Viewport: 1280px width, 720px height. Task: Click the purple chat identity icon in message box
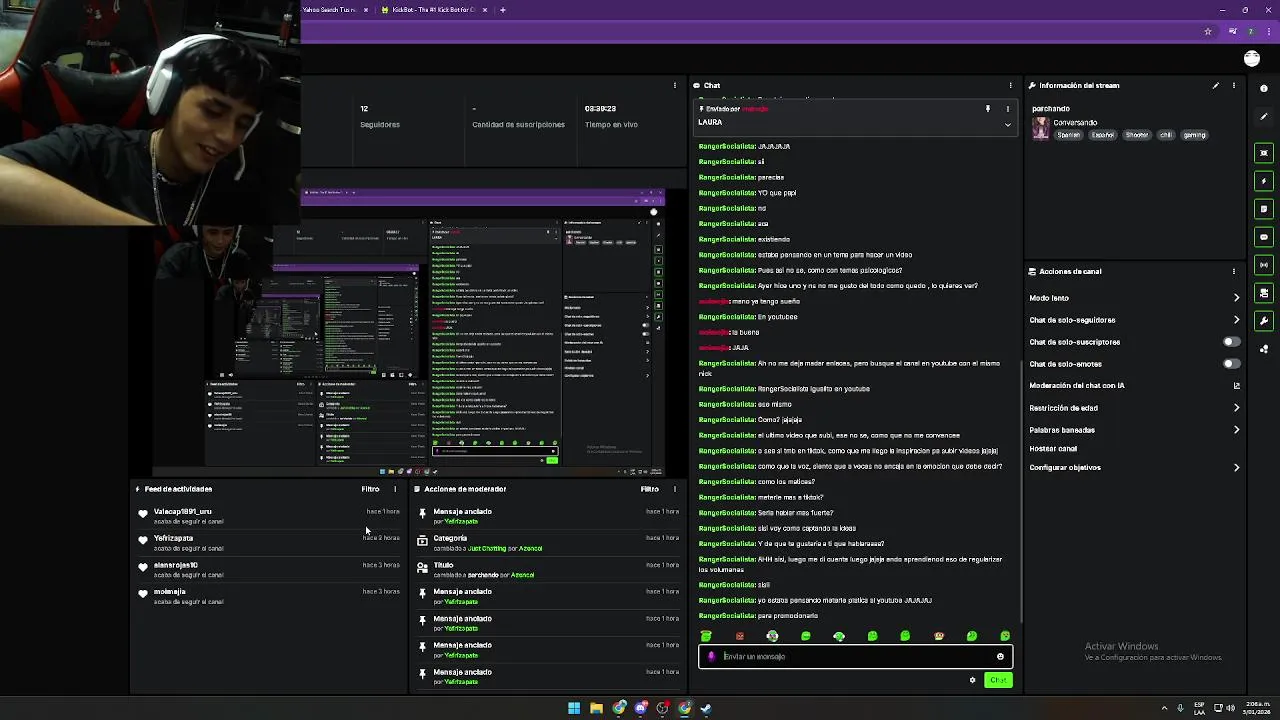click(711, 657)
